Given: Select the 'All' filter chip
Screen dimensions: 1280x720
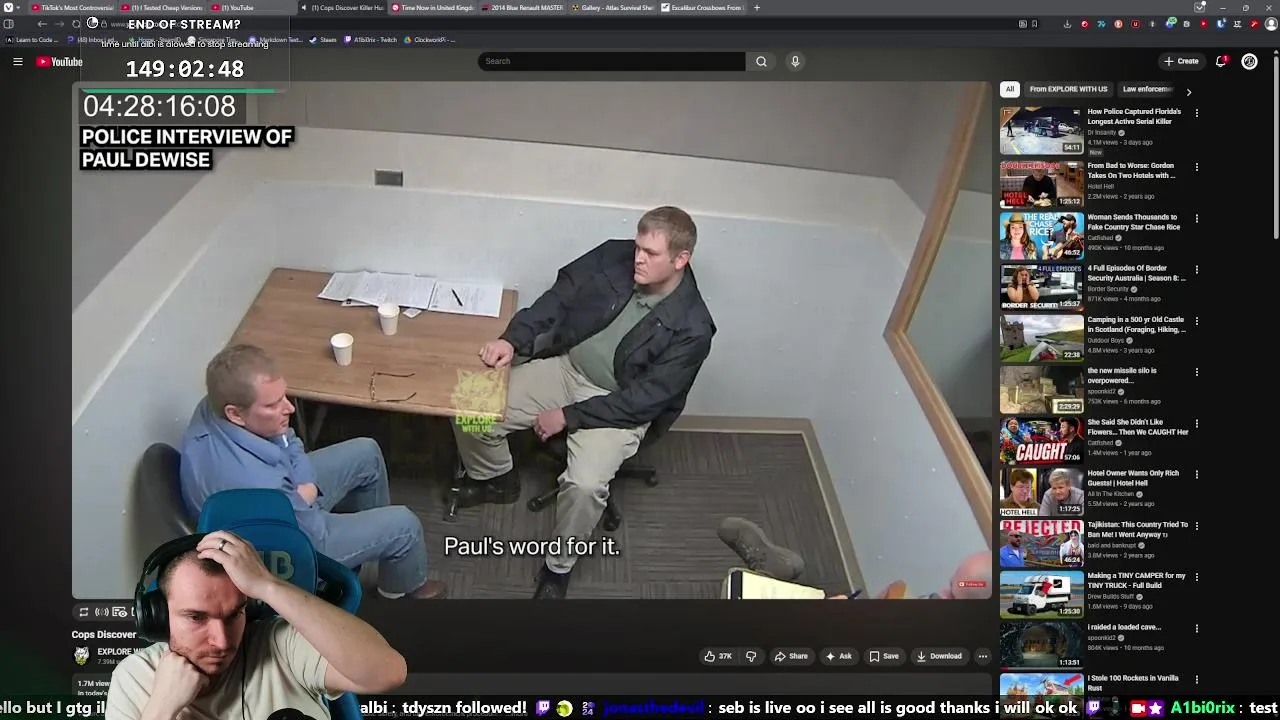Looking at the screenshot, I should click(x=1010, y=89).
